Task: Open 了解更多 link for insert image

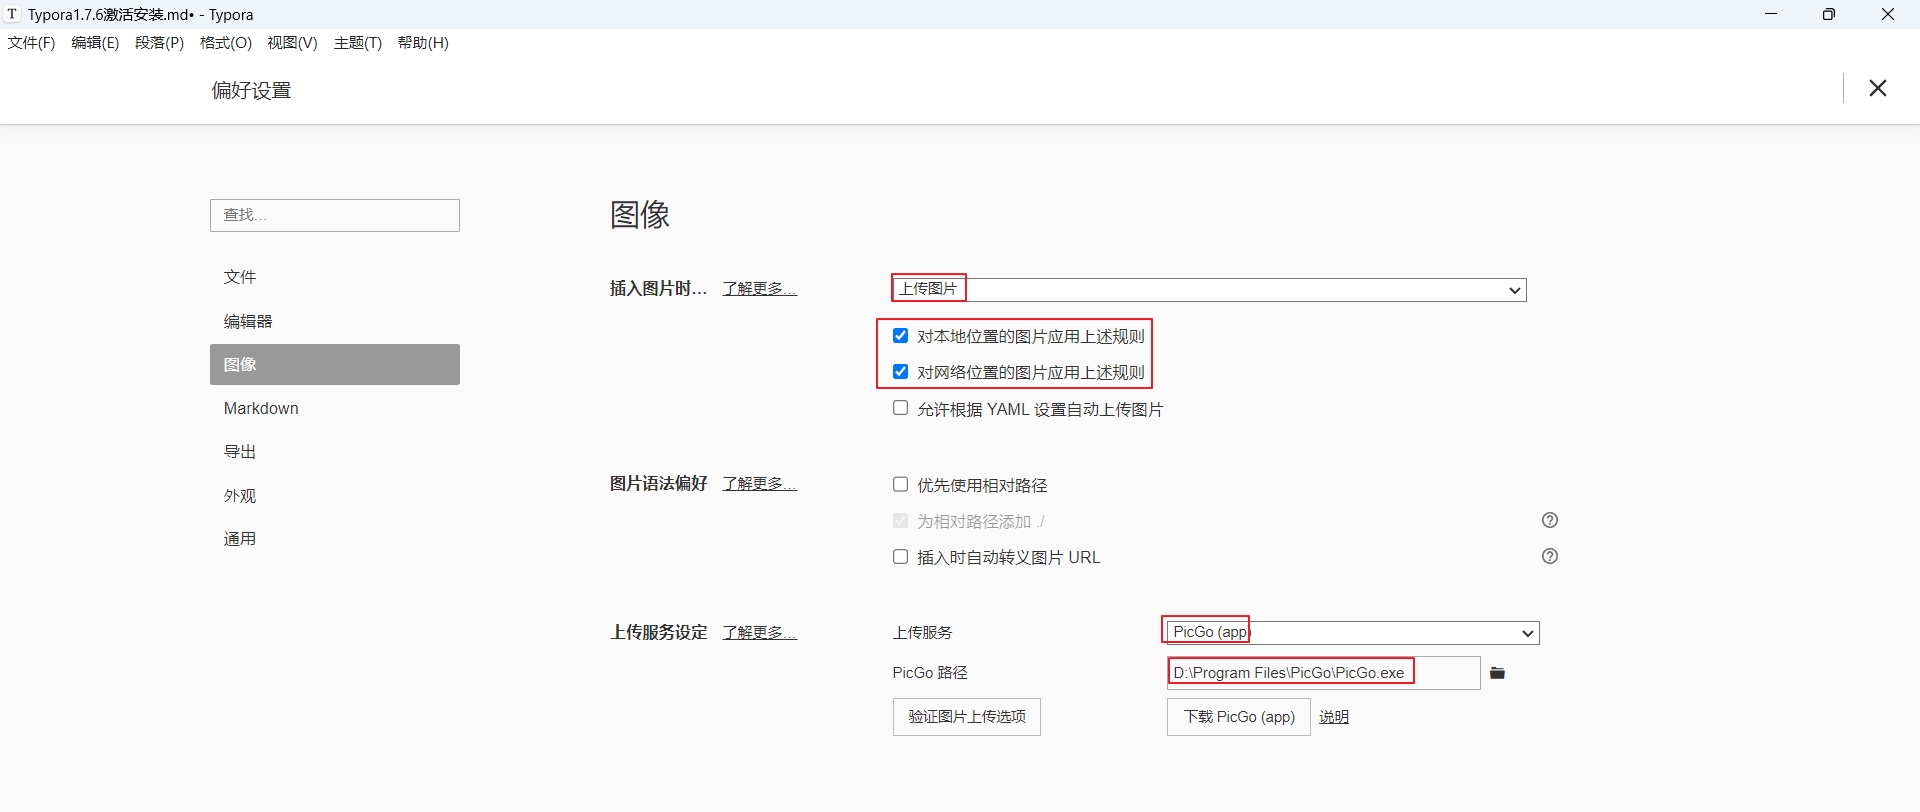Action: pyautogui.click(x=760, y=289)
